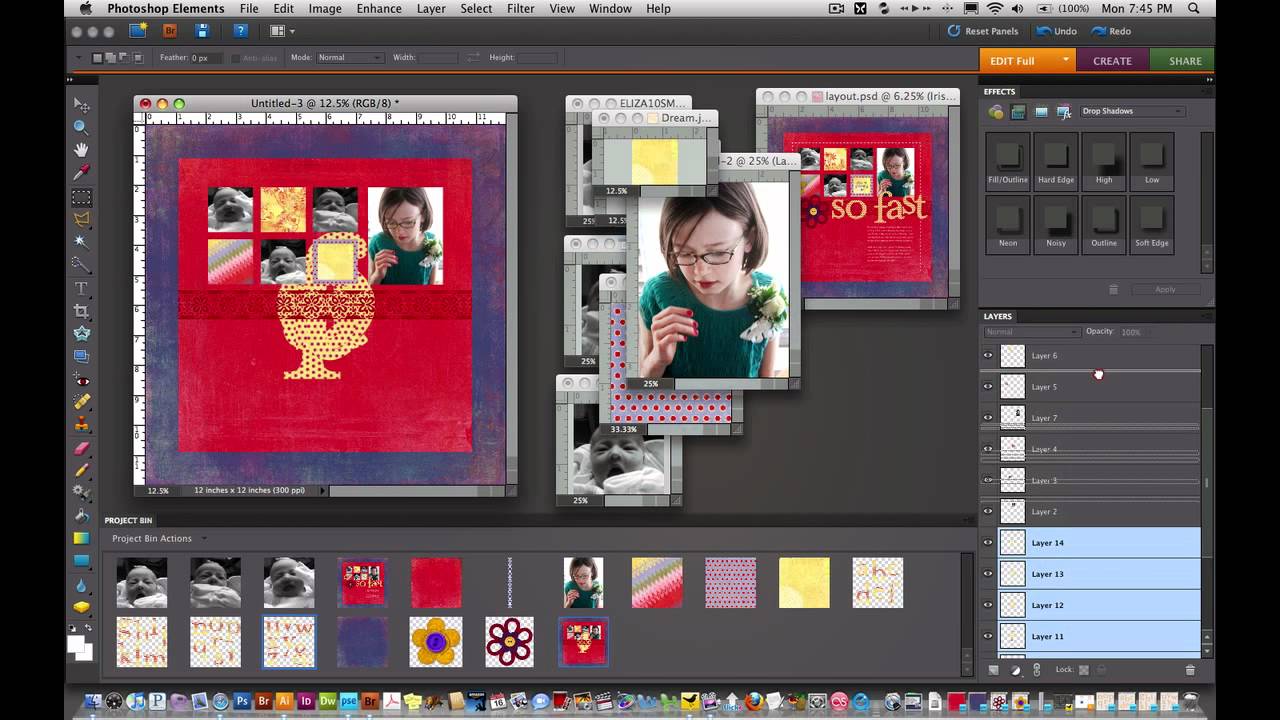Open the Filter menu
The width and height of the screenshot is (1280, 720).
tap(520, 9)
